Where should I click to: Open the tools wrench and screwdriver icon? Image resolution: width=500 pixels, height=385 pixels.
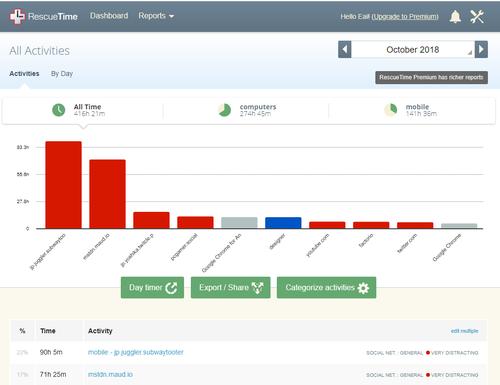click(477, 16)
